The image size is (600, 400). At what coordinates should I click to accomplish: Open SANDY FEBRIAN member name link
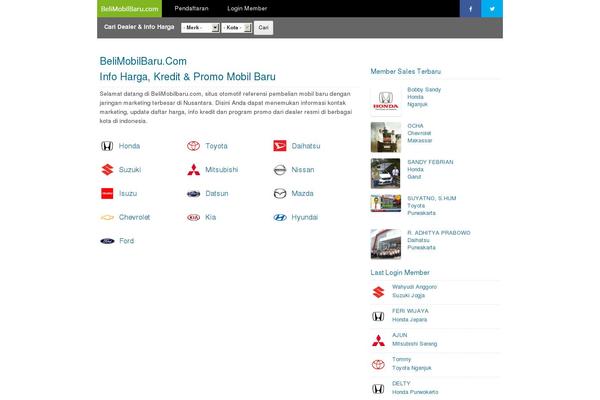pyautogui.click(x=430, y=162)
